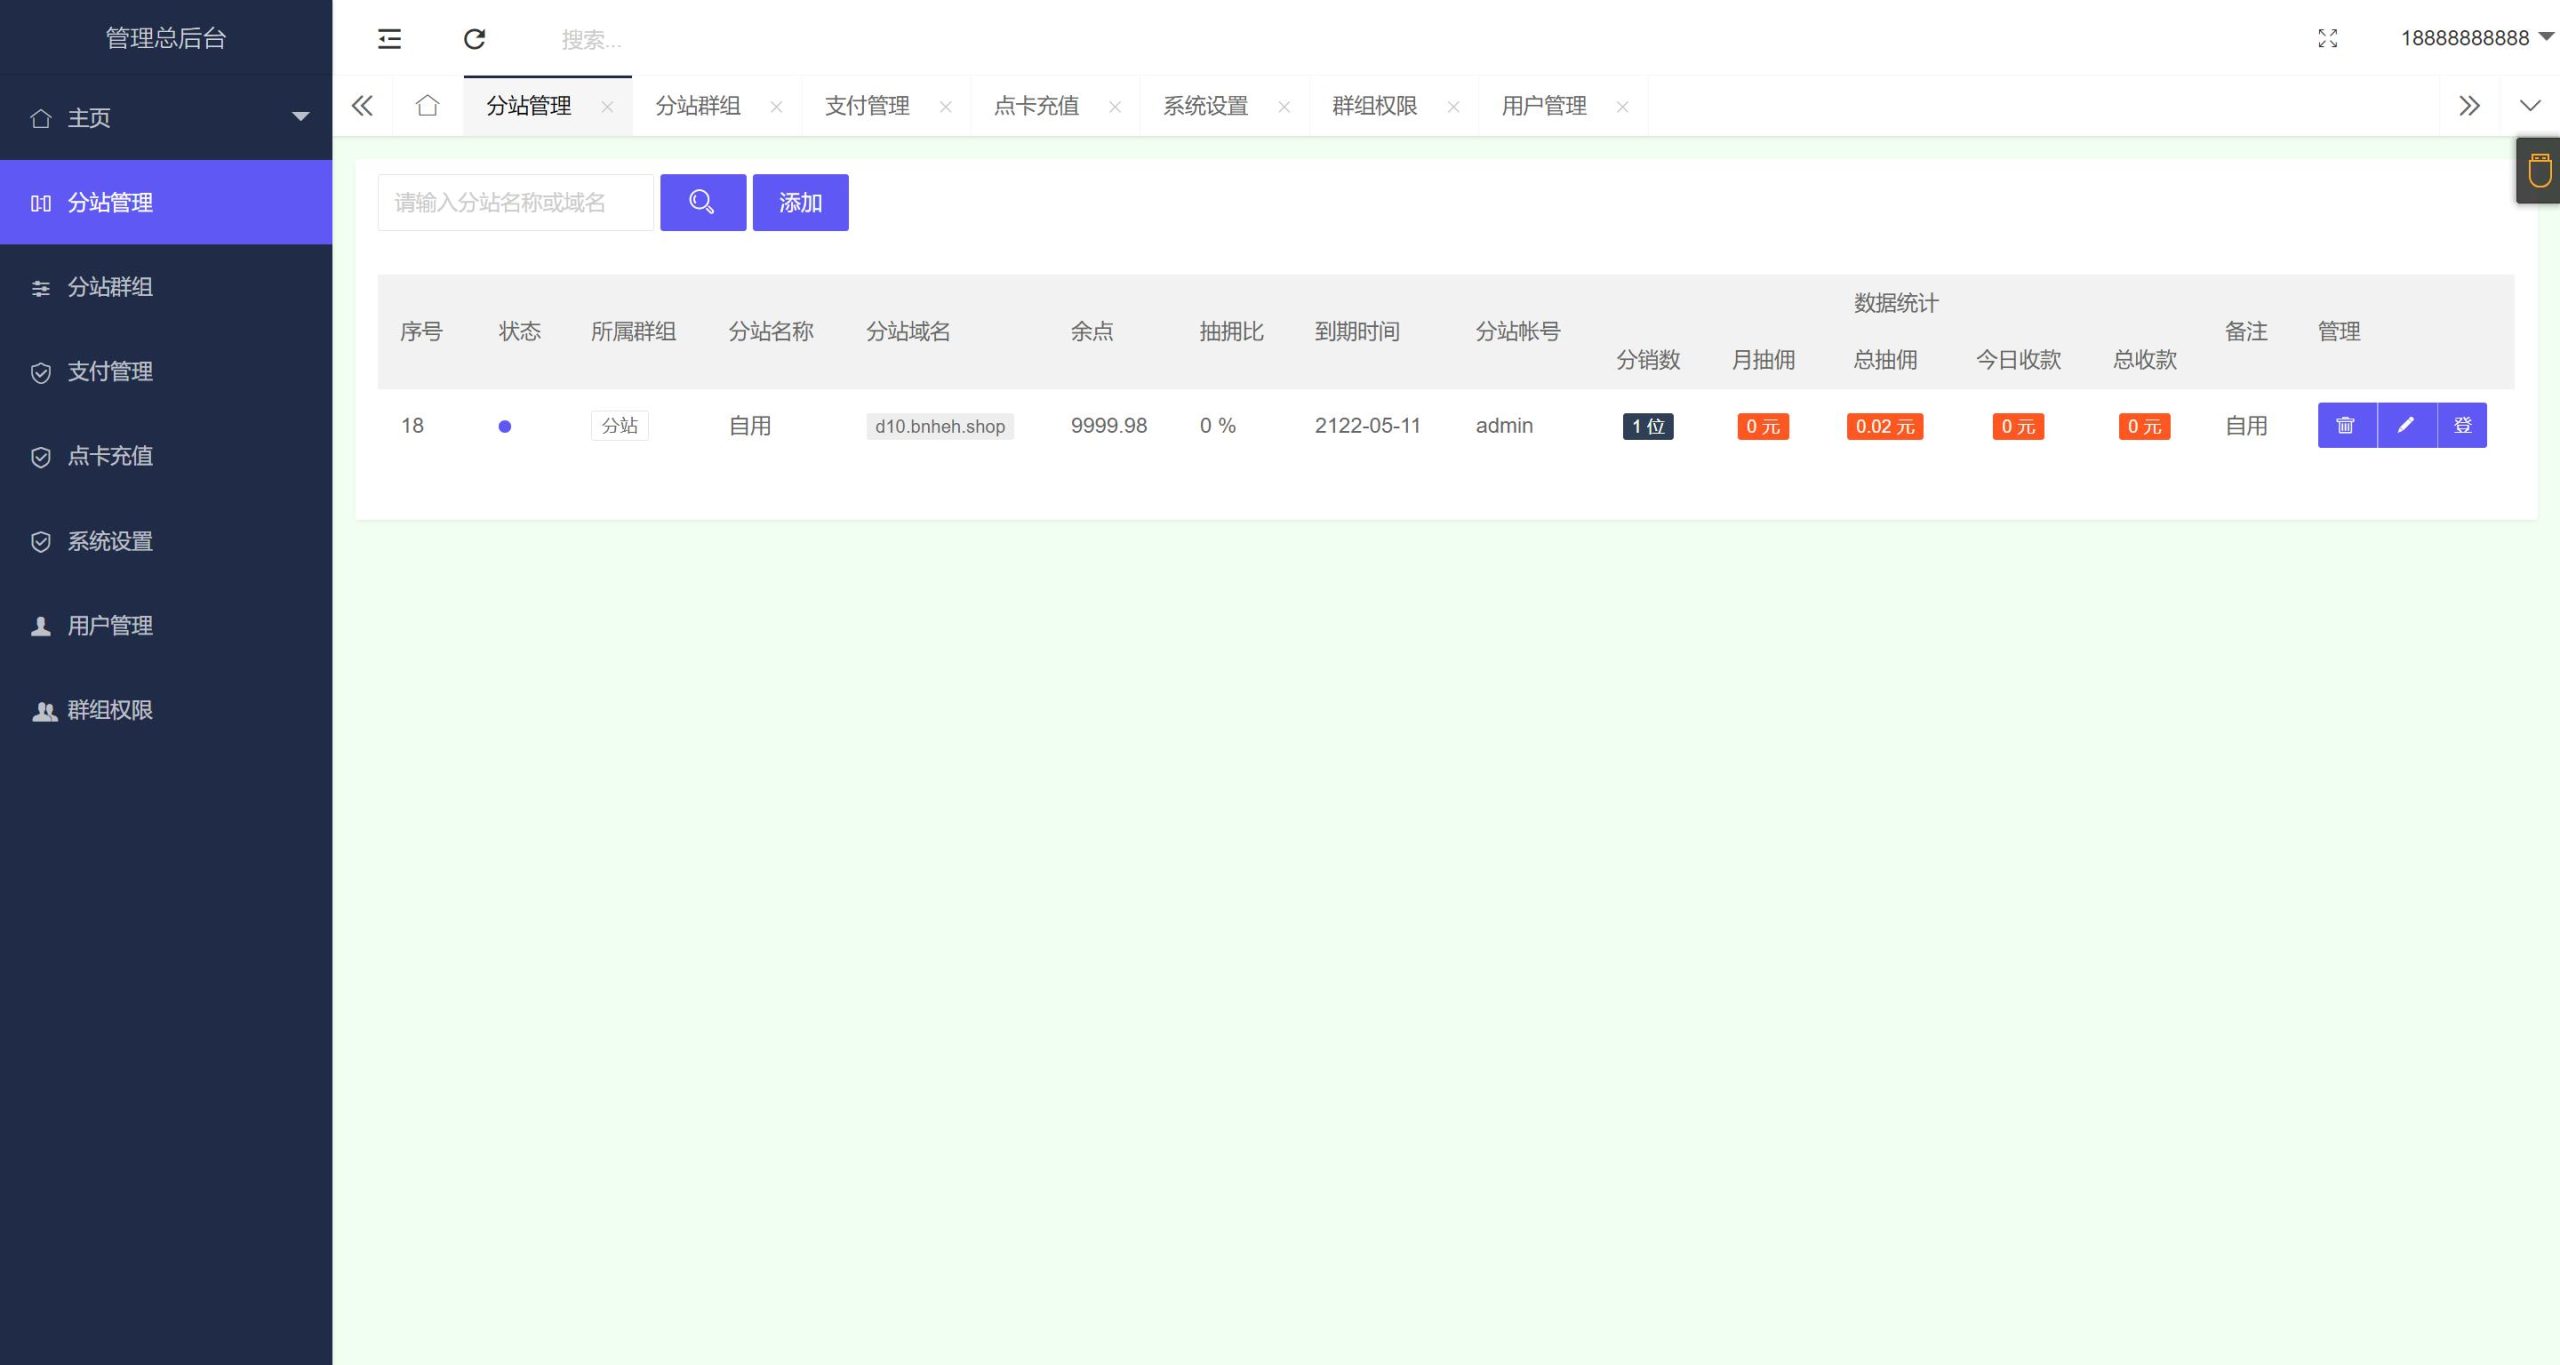Screen dimensions: 2560x1365
Task: Open the d10.bnheh.shop domain link
Action: 939,426
